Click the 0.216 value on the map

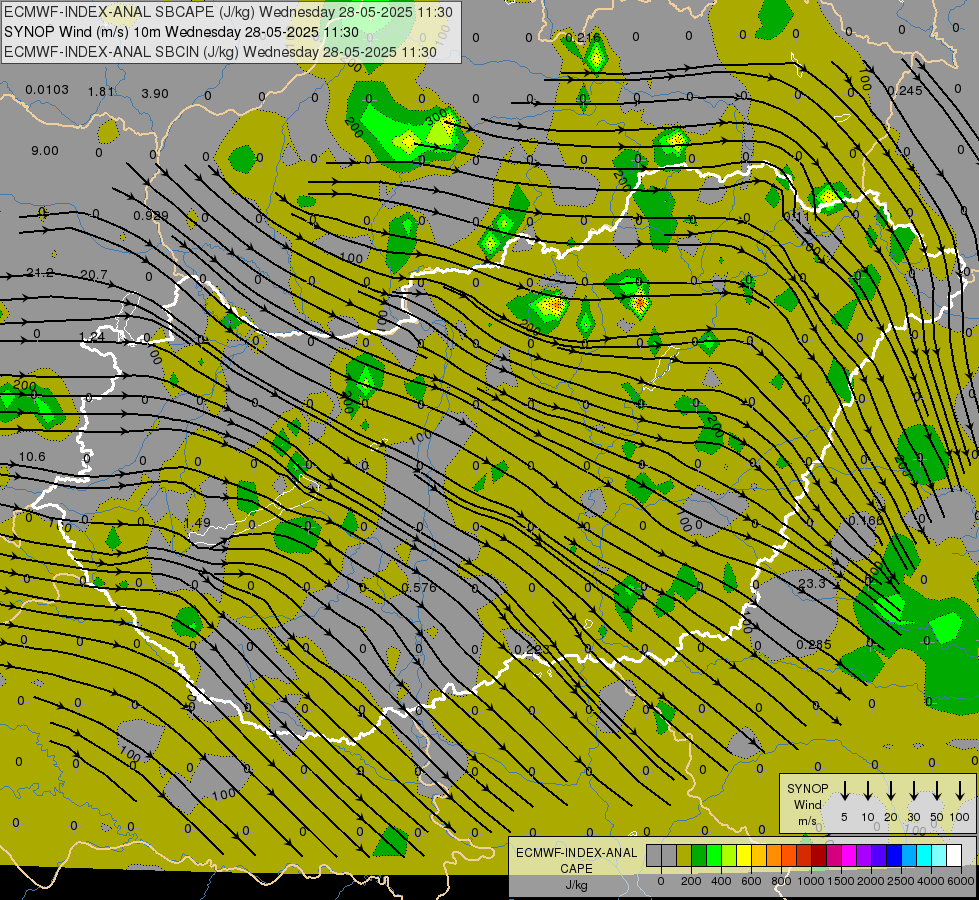(x=583, y=38)
